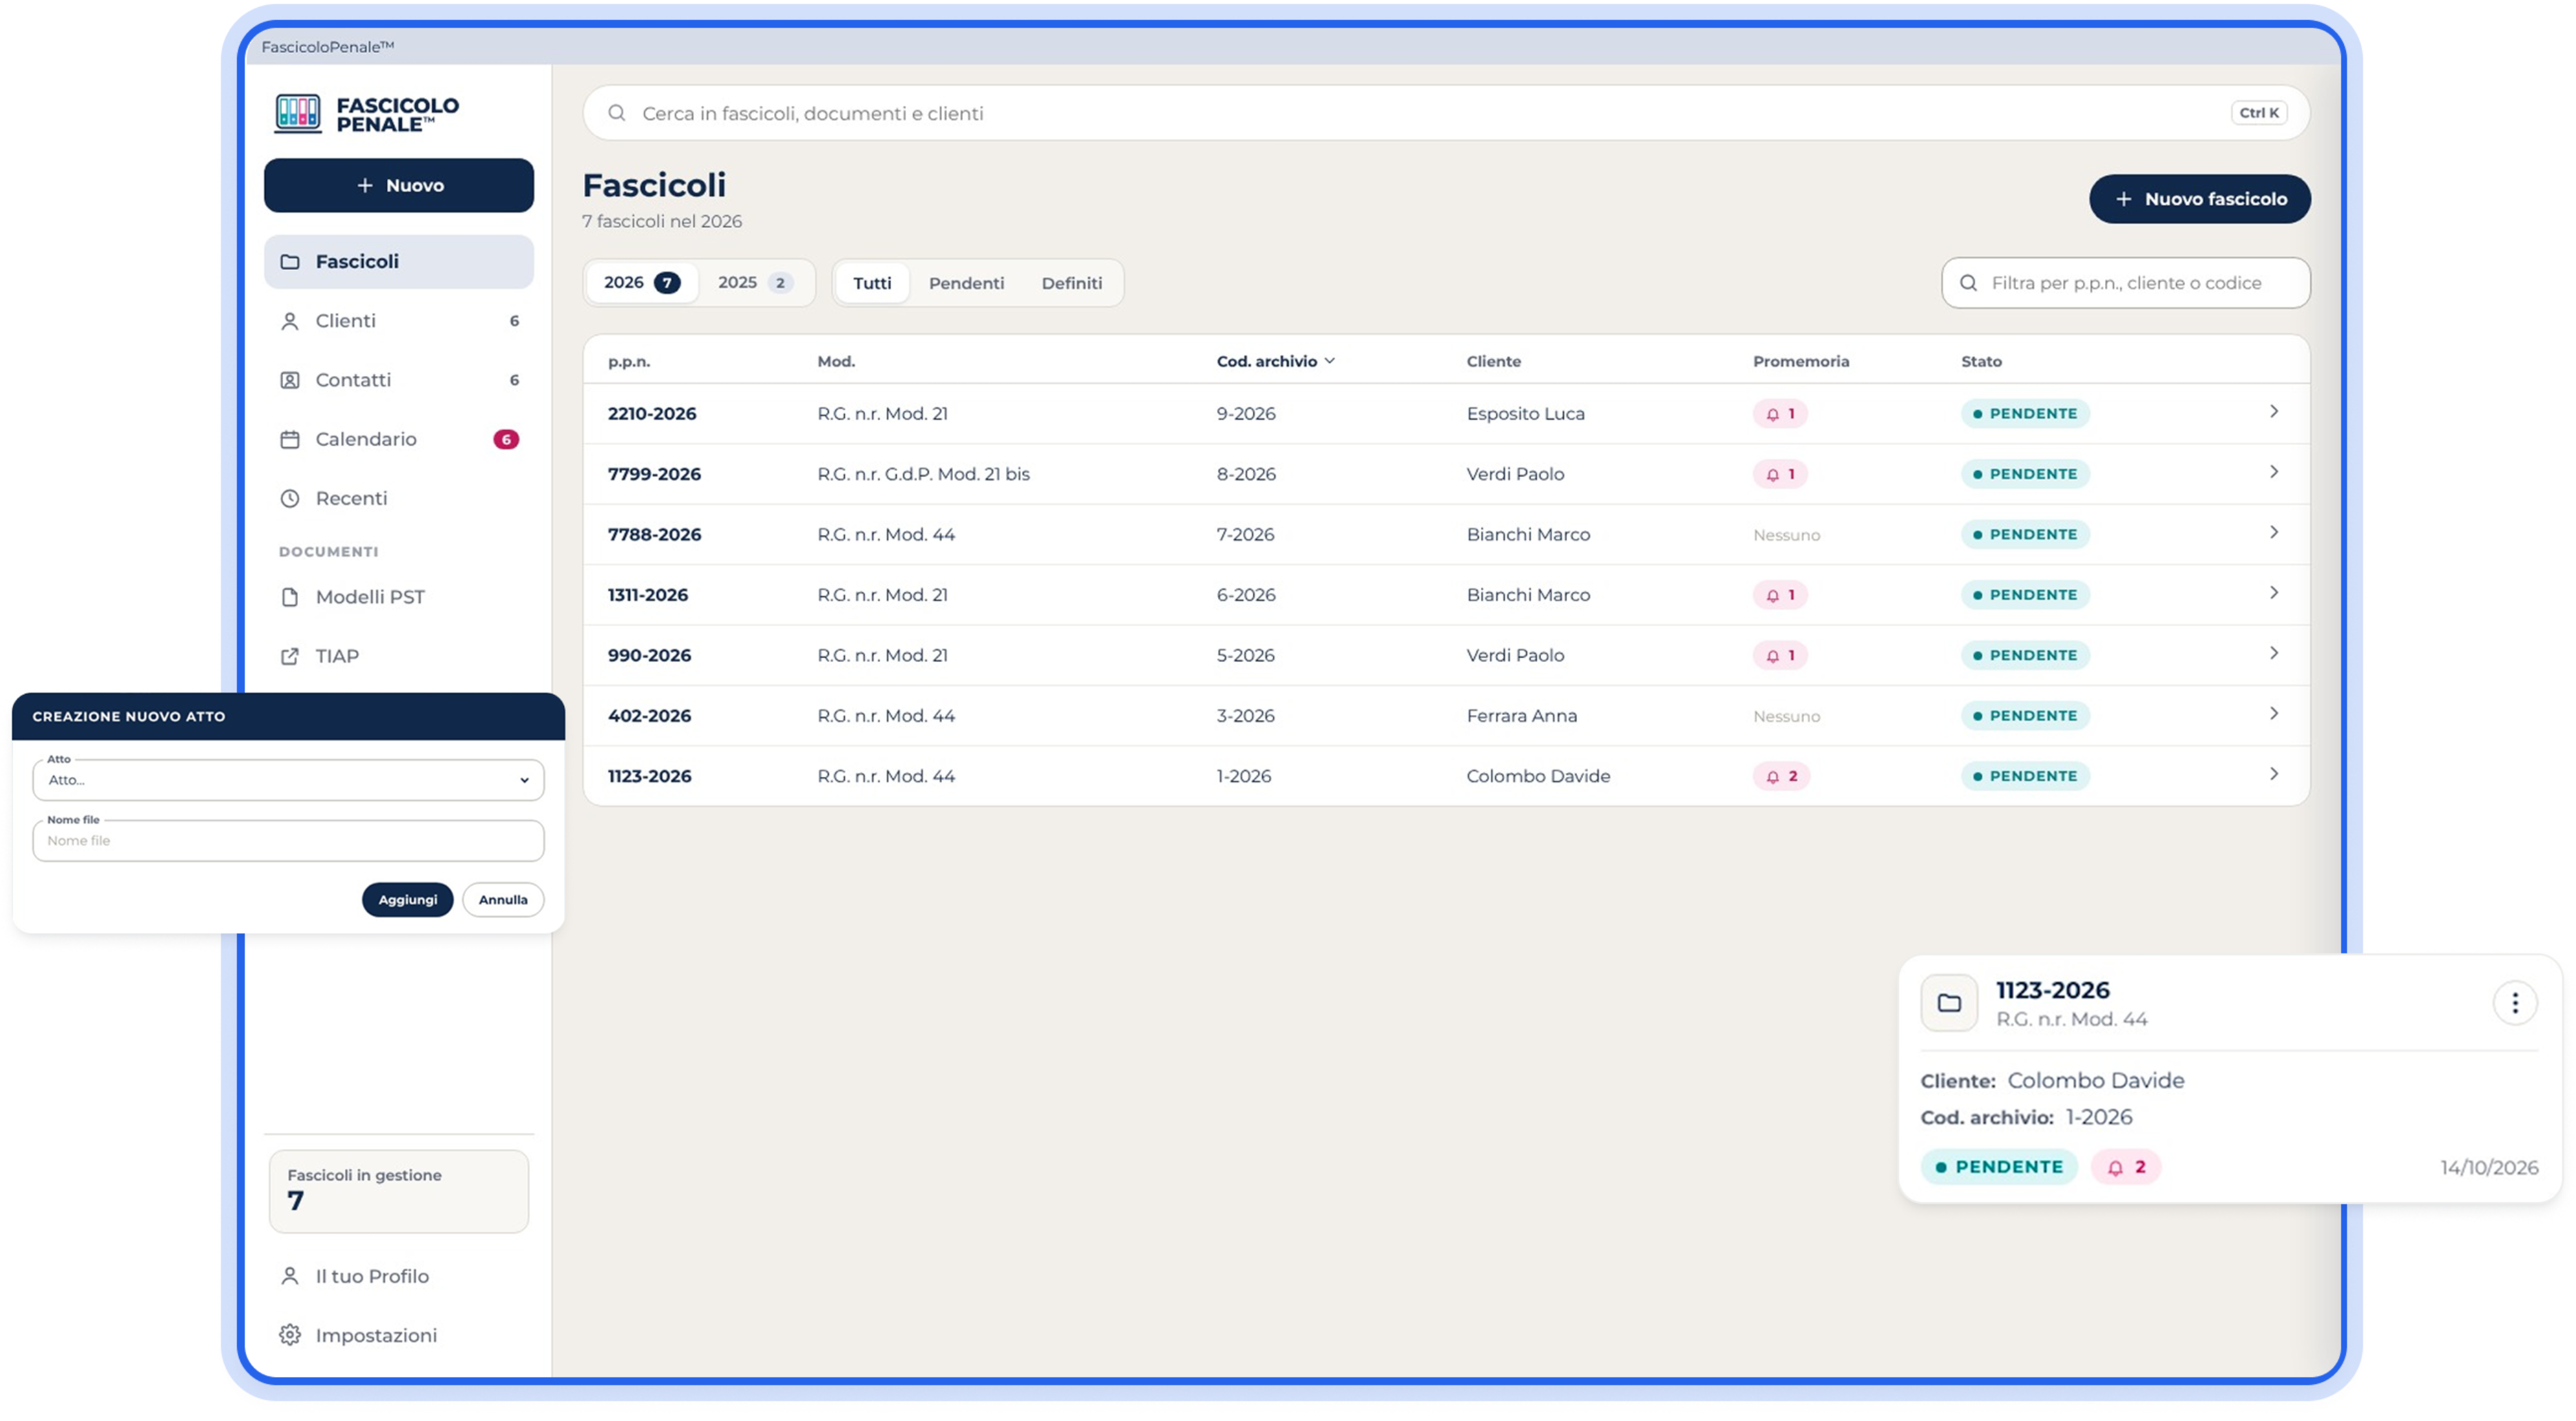Screen dimensions: 2576x1421
Task: Expand the 2210-2026 row chevron
Action: (2274, 412)
